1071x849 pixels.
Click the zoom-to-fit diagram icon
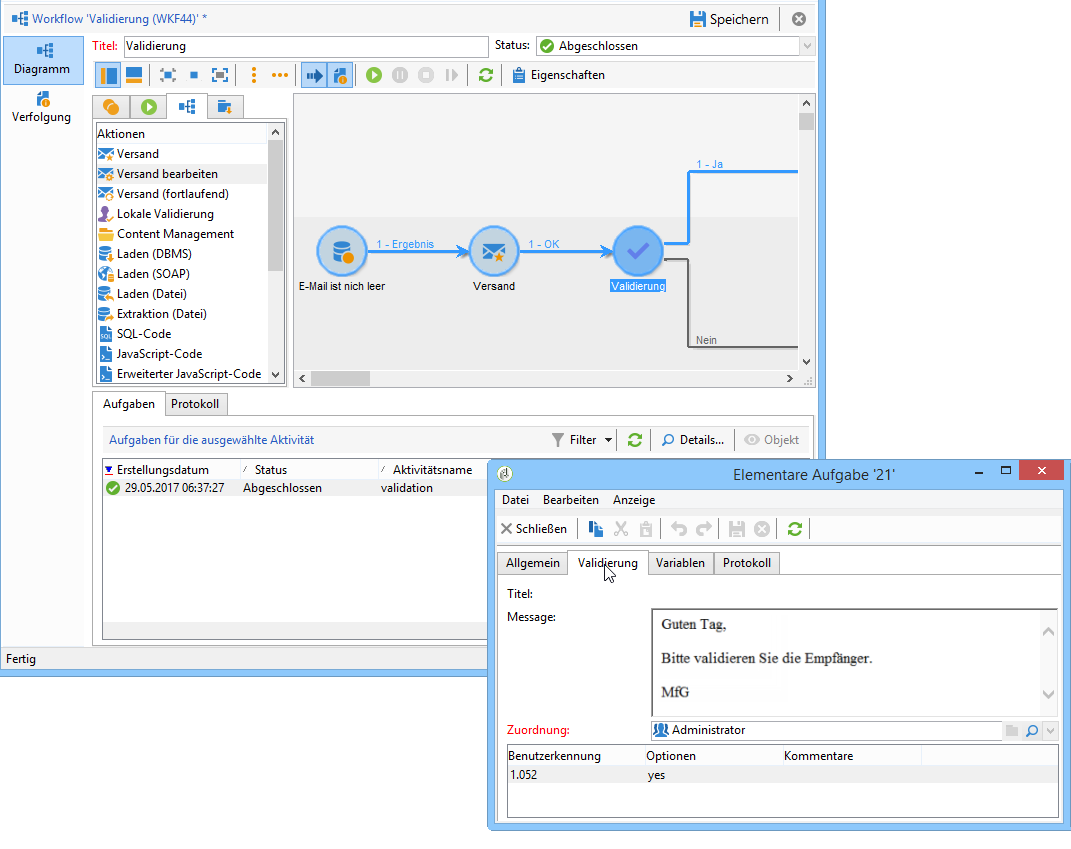168,75
